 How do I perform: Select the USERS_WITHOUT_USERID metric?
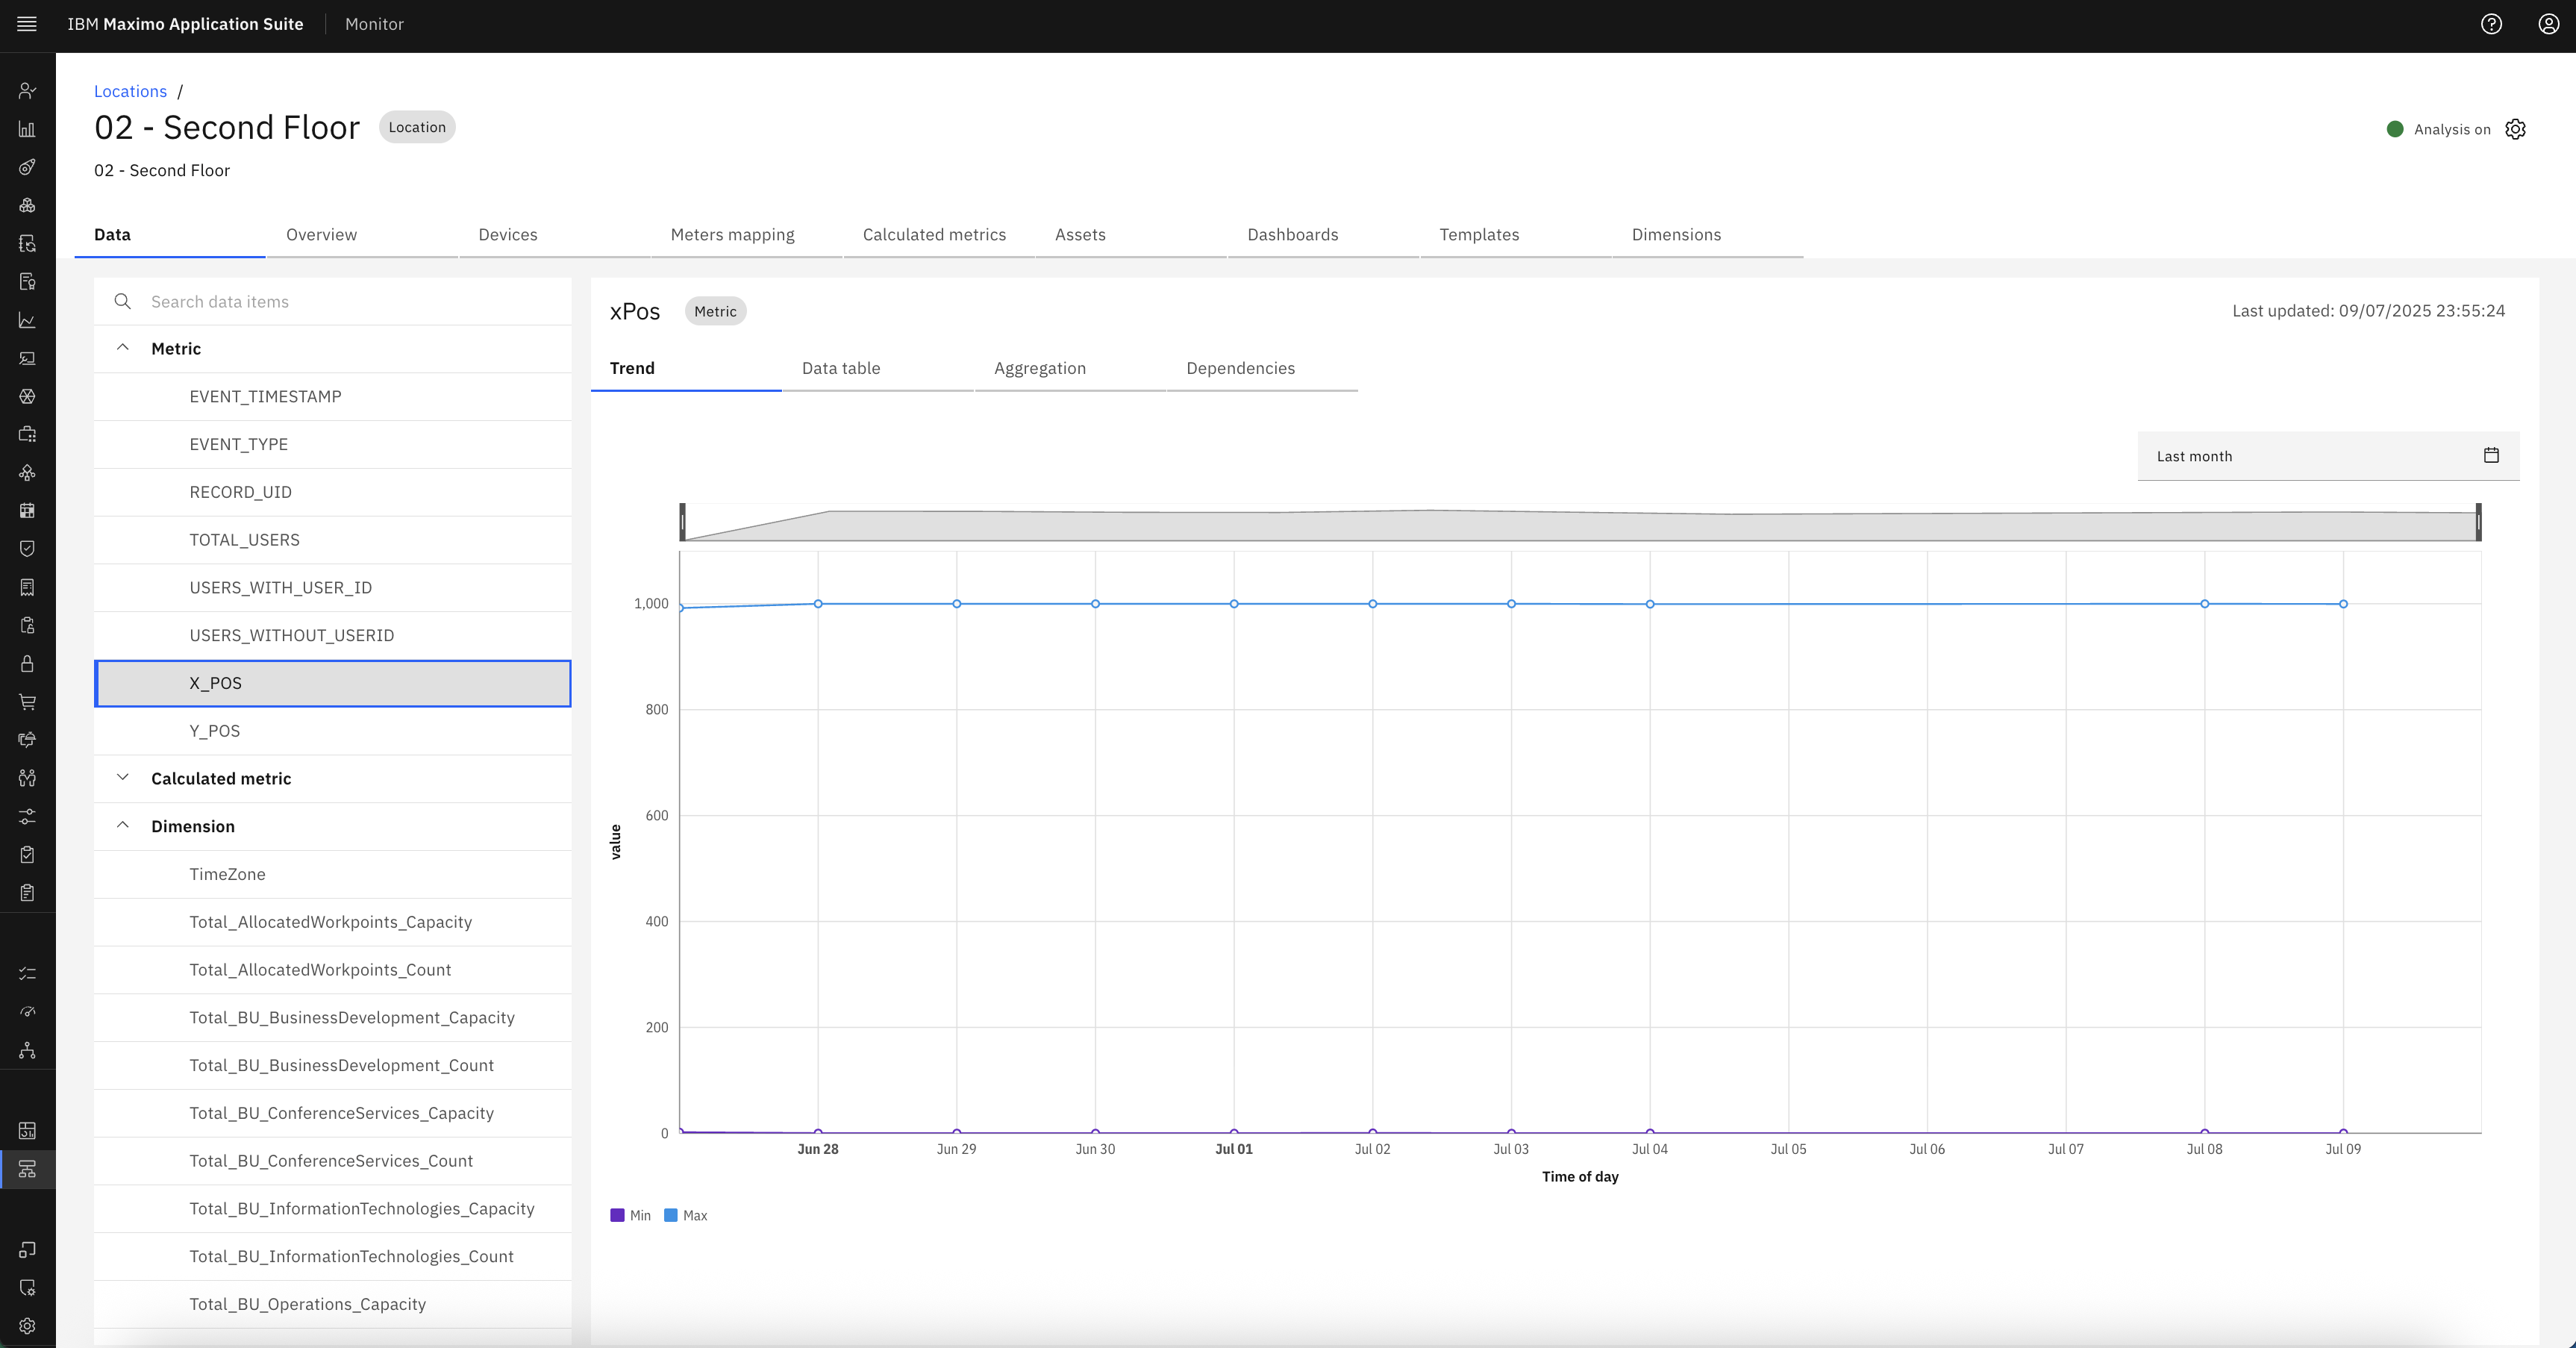coord(333,635)
